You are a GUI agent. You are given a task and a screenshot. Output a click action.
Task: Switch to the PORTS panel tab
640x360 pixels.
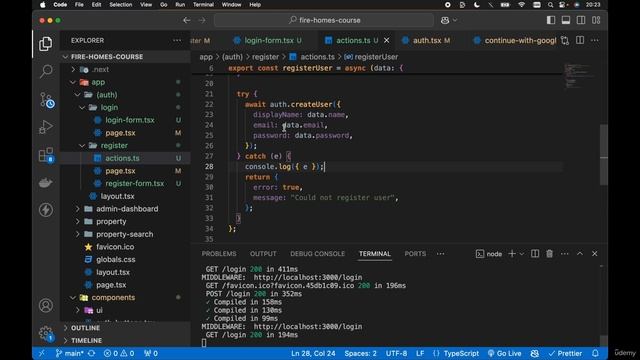pyautogui.click(x=415, y=253)
